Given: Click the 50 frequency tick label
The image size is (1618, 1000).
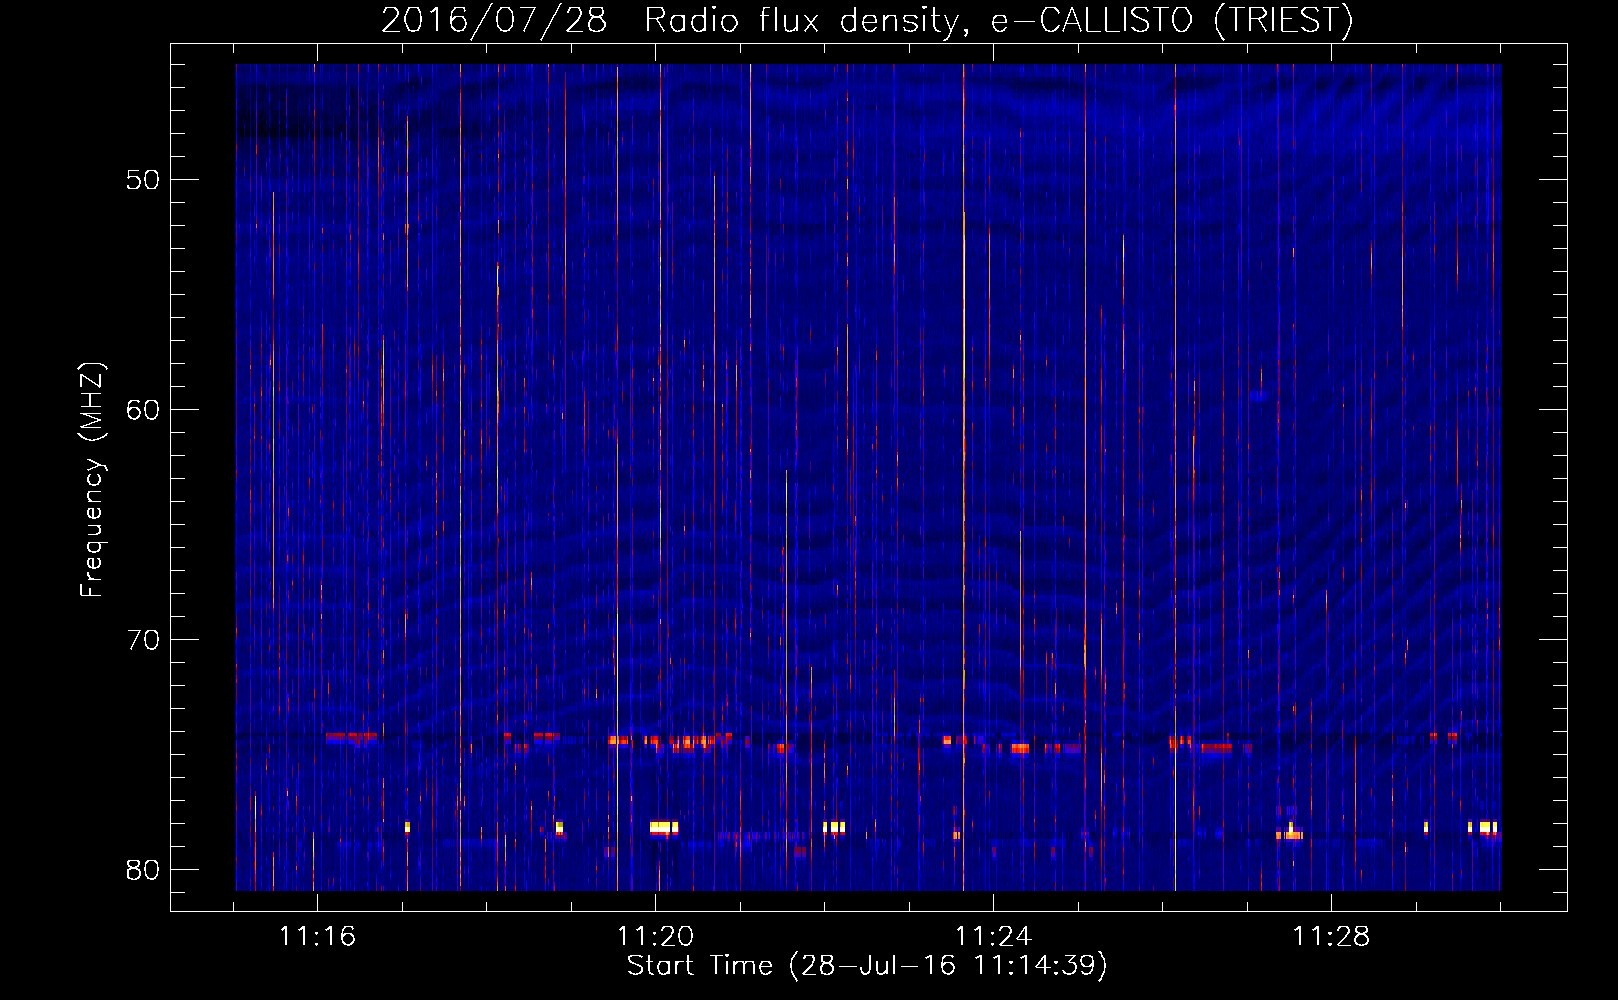Looking at the screenshot, I should [143, 180].
